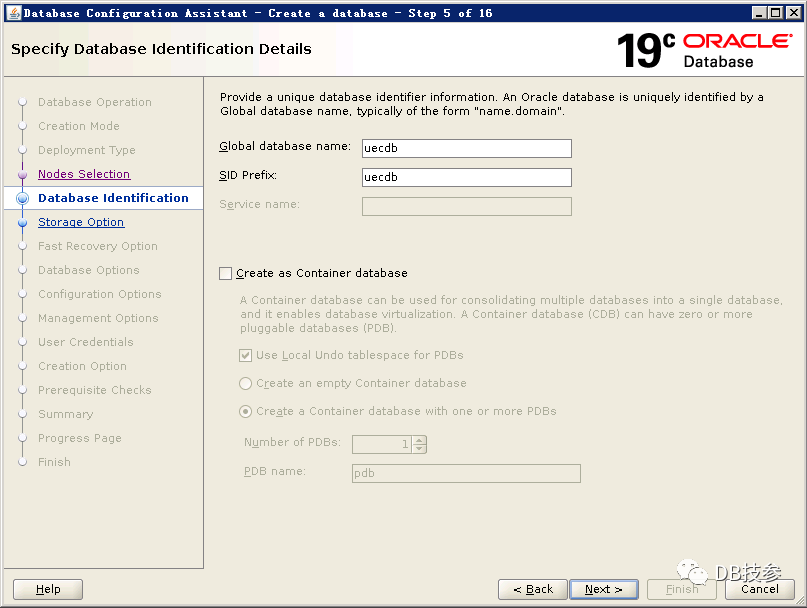The image size is (807, 608).
Task: Decrease the Number of PDBs value
Action: (x=420, y=448)
